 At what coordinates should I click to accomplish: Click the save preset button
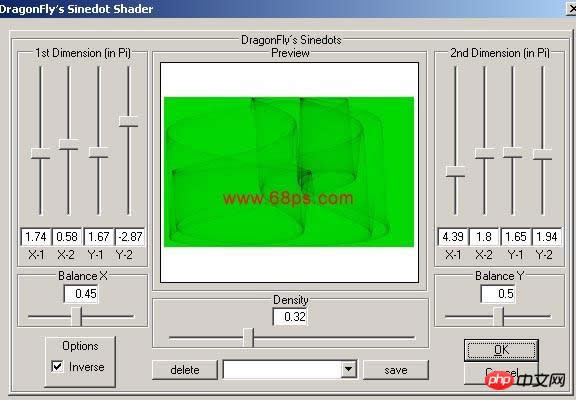click(396, 370)
